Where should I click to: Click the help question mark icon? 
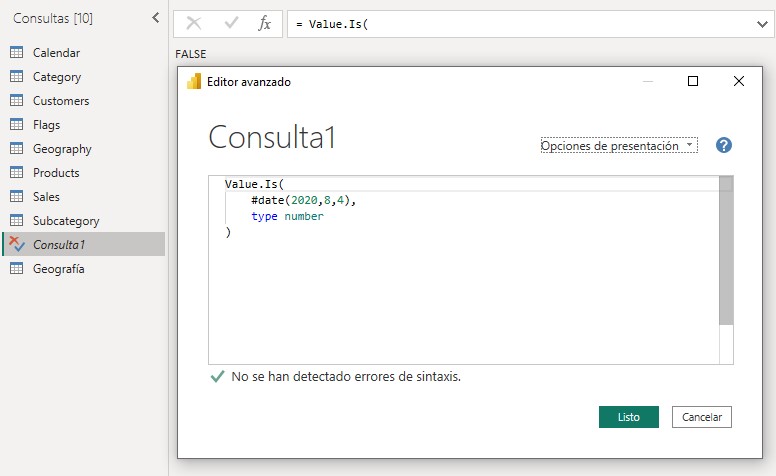[724, 145]
